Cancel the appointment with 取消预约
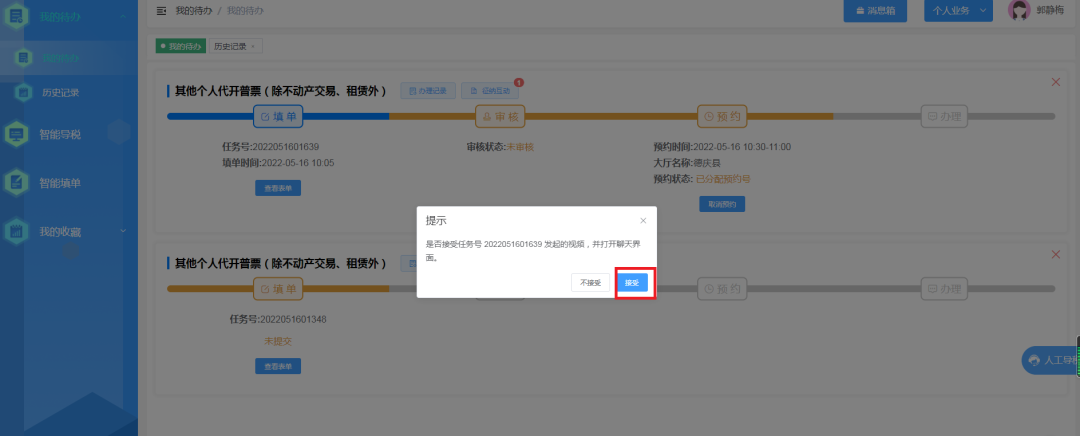This screenshot has height=436, width=1080. point(722,204)
